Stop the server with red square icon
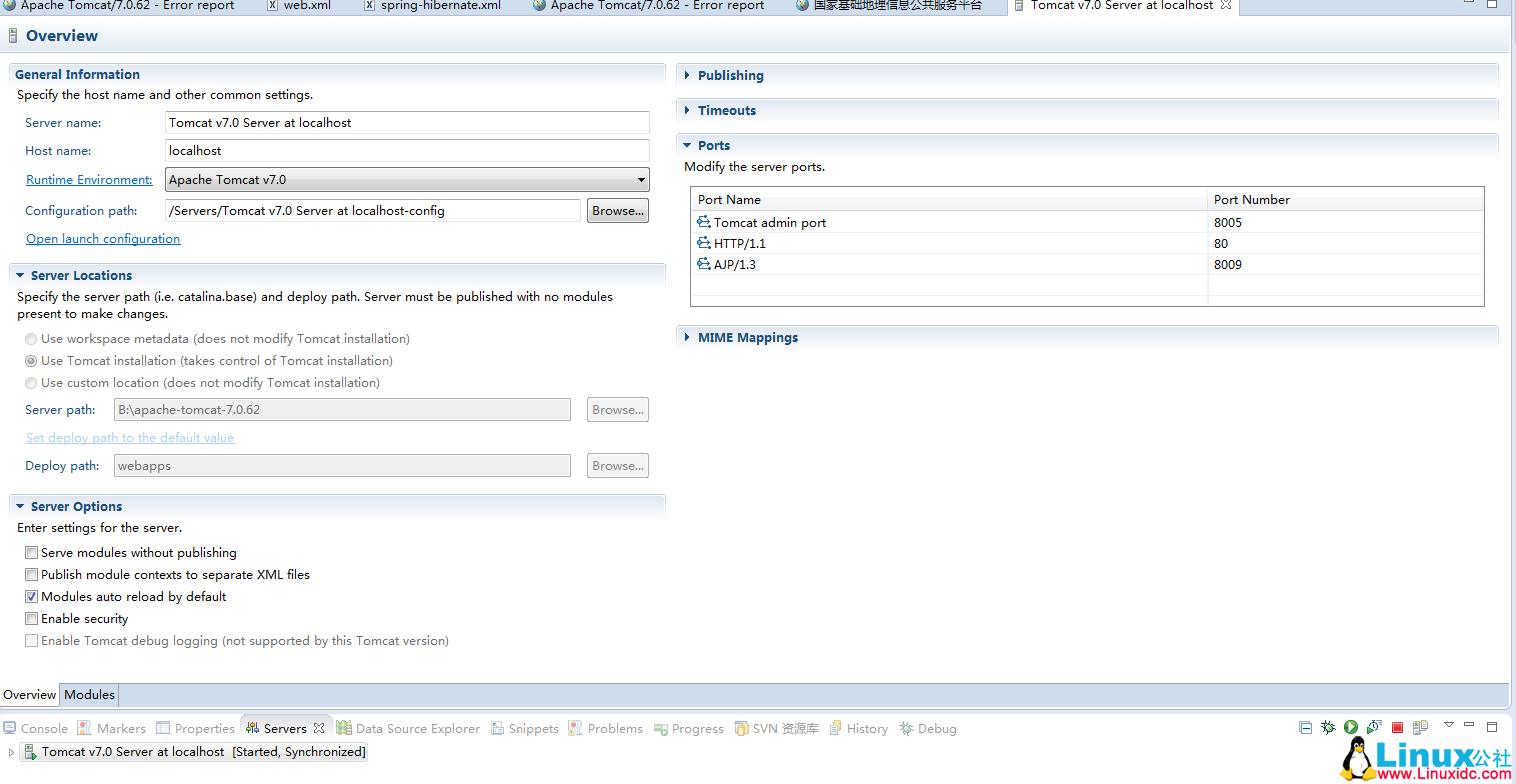This screenshot has height=784, width=1516. pyautogui.click(x=1398, y=728)
